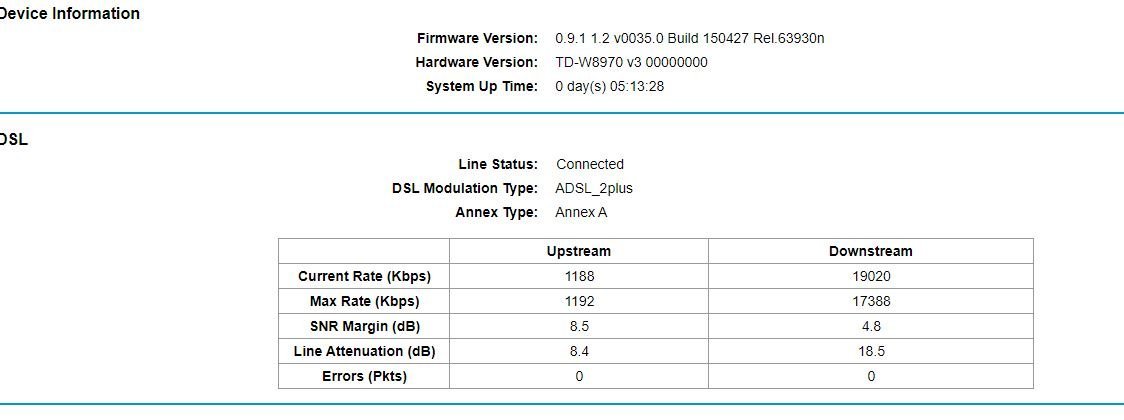This screenshot has width=1124, height=420.
Task: Click the downstream max rate 17388 cell
Action: [x=870, y=301]
